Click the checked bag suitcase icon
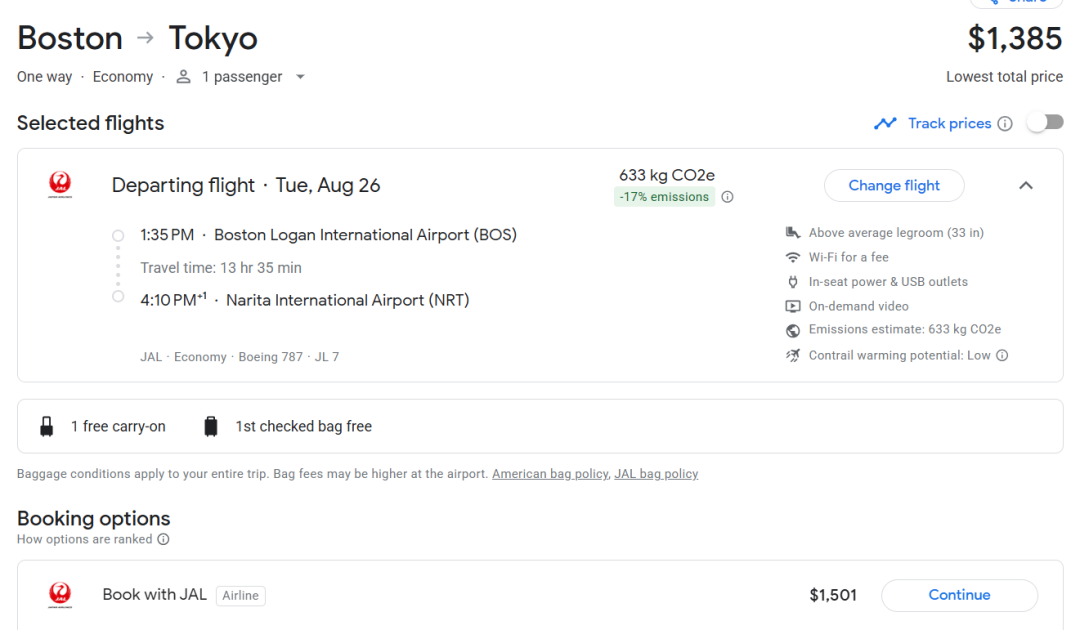Screen dimensions: 1080x630 coord(210,427)
